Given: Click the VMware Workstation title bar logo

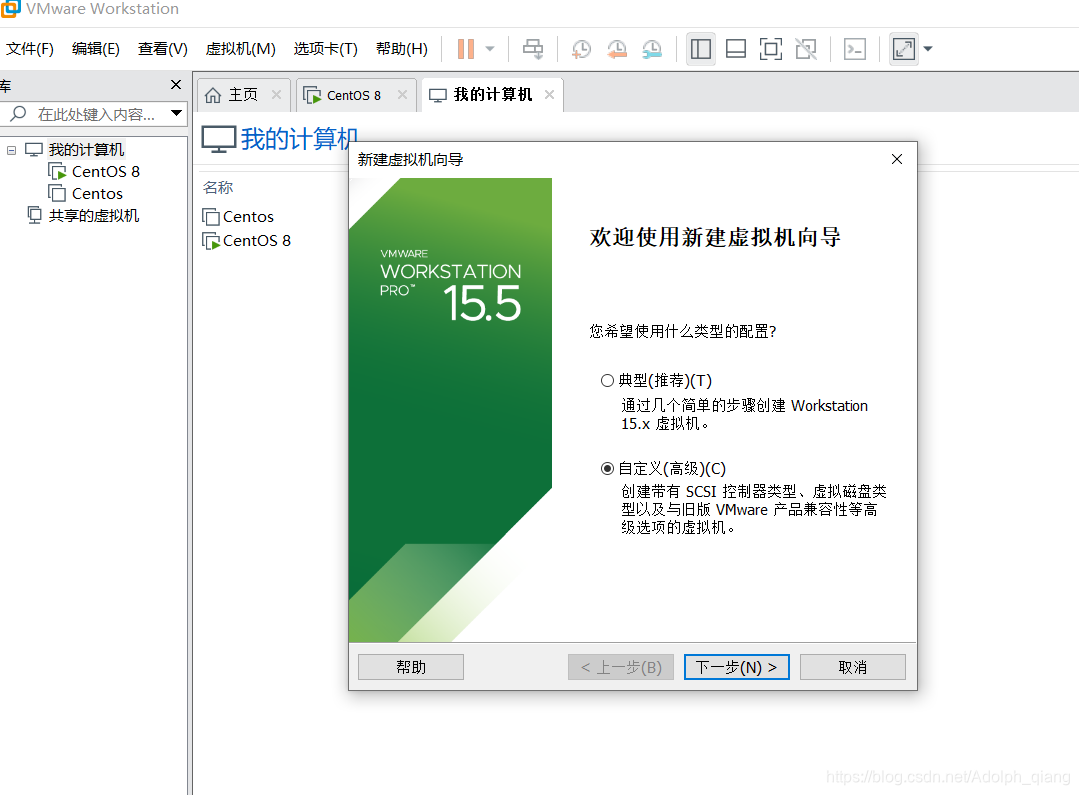Looking at the screenshot, I should click(x=10, y=8).
